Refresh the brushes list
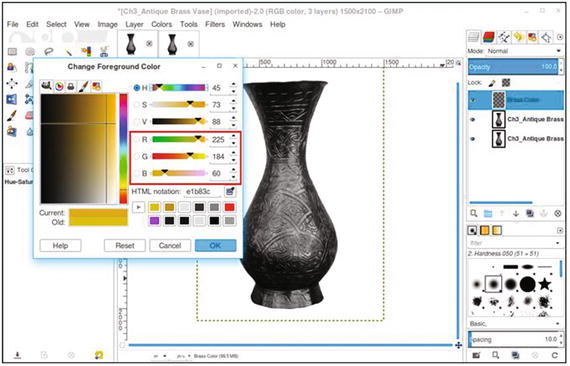The width and height of the screenshot is (570, 366). 554,355
